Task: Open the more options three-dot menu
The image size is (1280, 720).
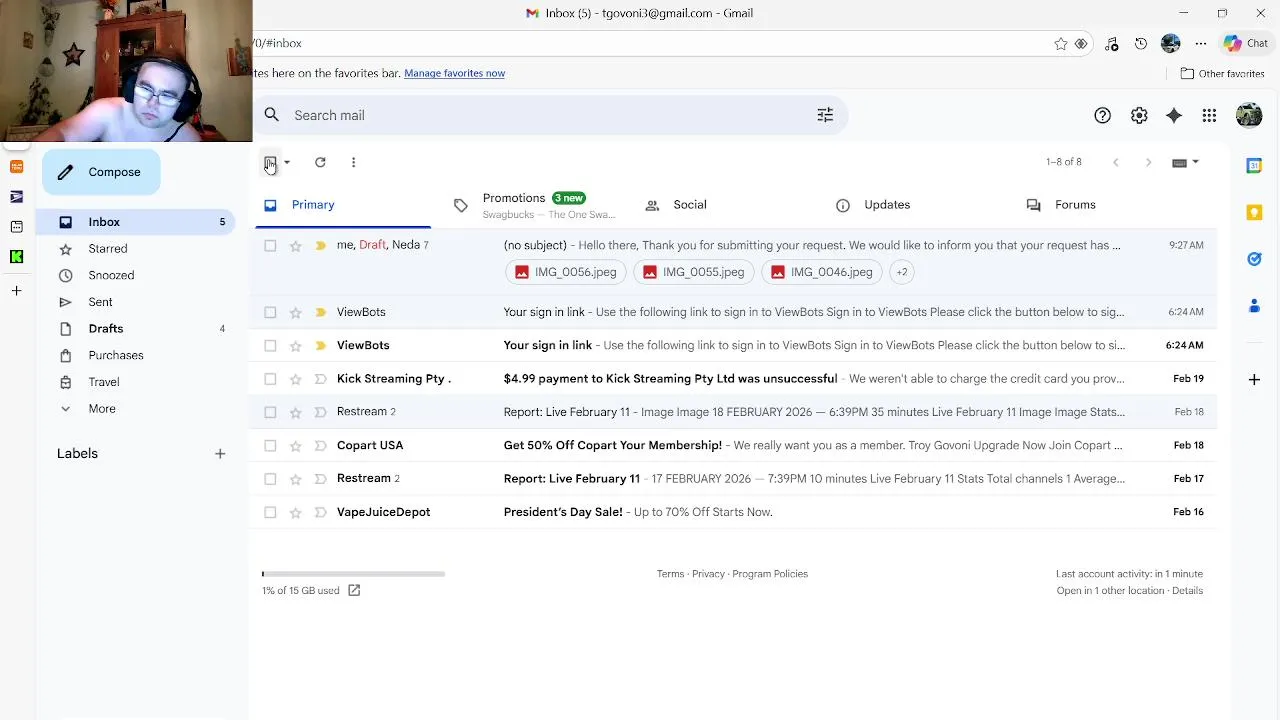Action: coord(353,162)
